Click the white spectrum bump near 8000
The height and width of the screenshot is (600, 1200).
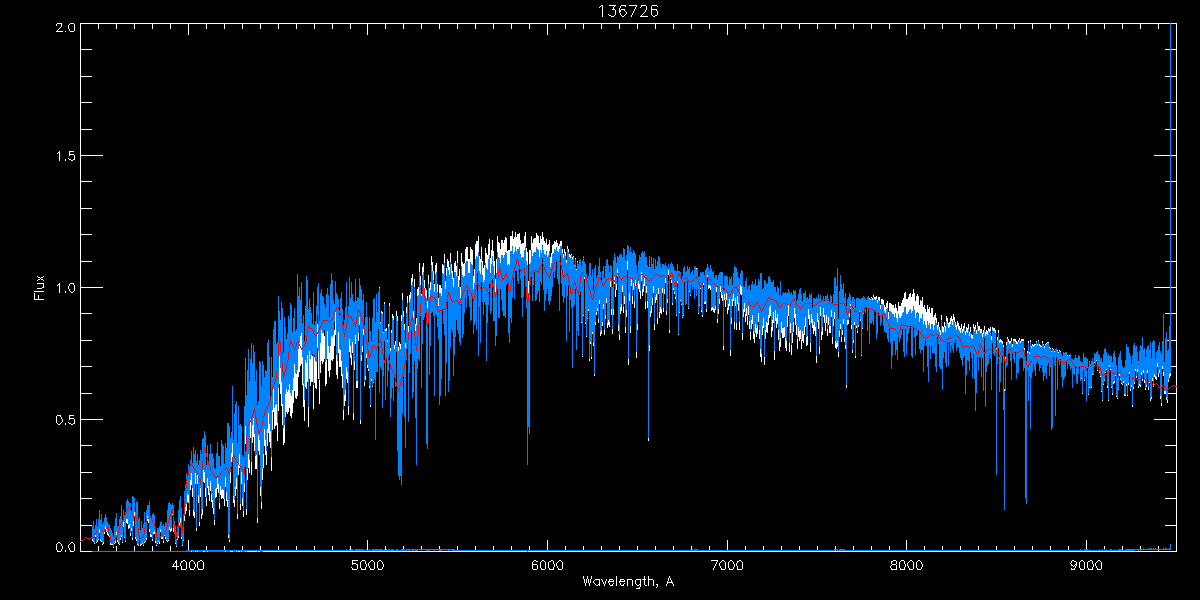tap(910, 297)
